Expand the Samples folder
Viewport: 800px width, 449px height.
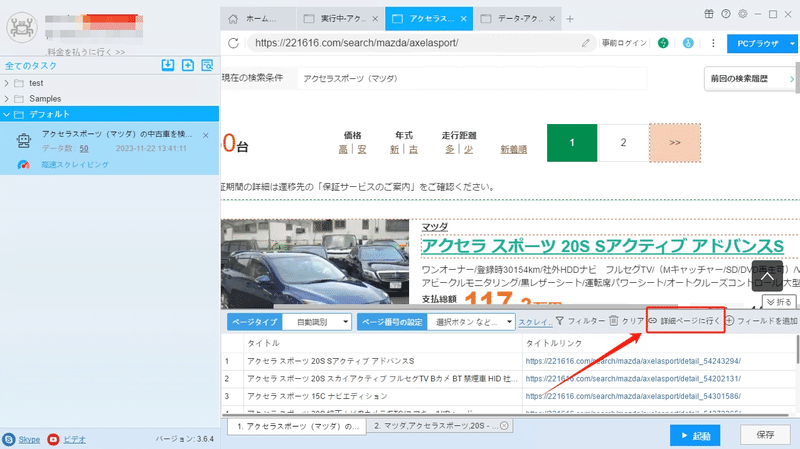pos(7,98)
